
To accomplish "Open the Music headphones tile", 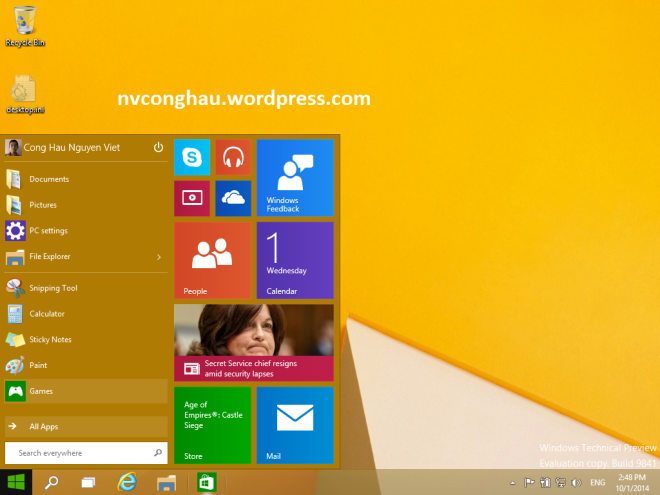I will (233, 157).
